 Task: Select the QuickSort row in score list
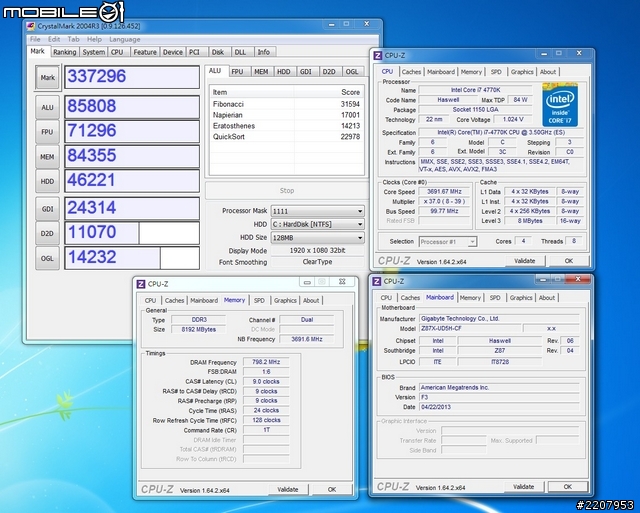(287, 137)
